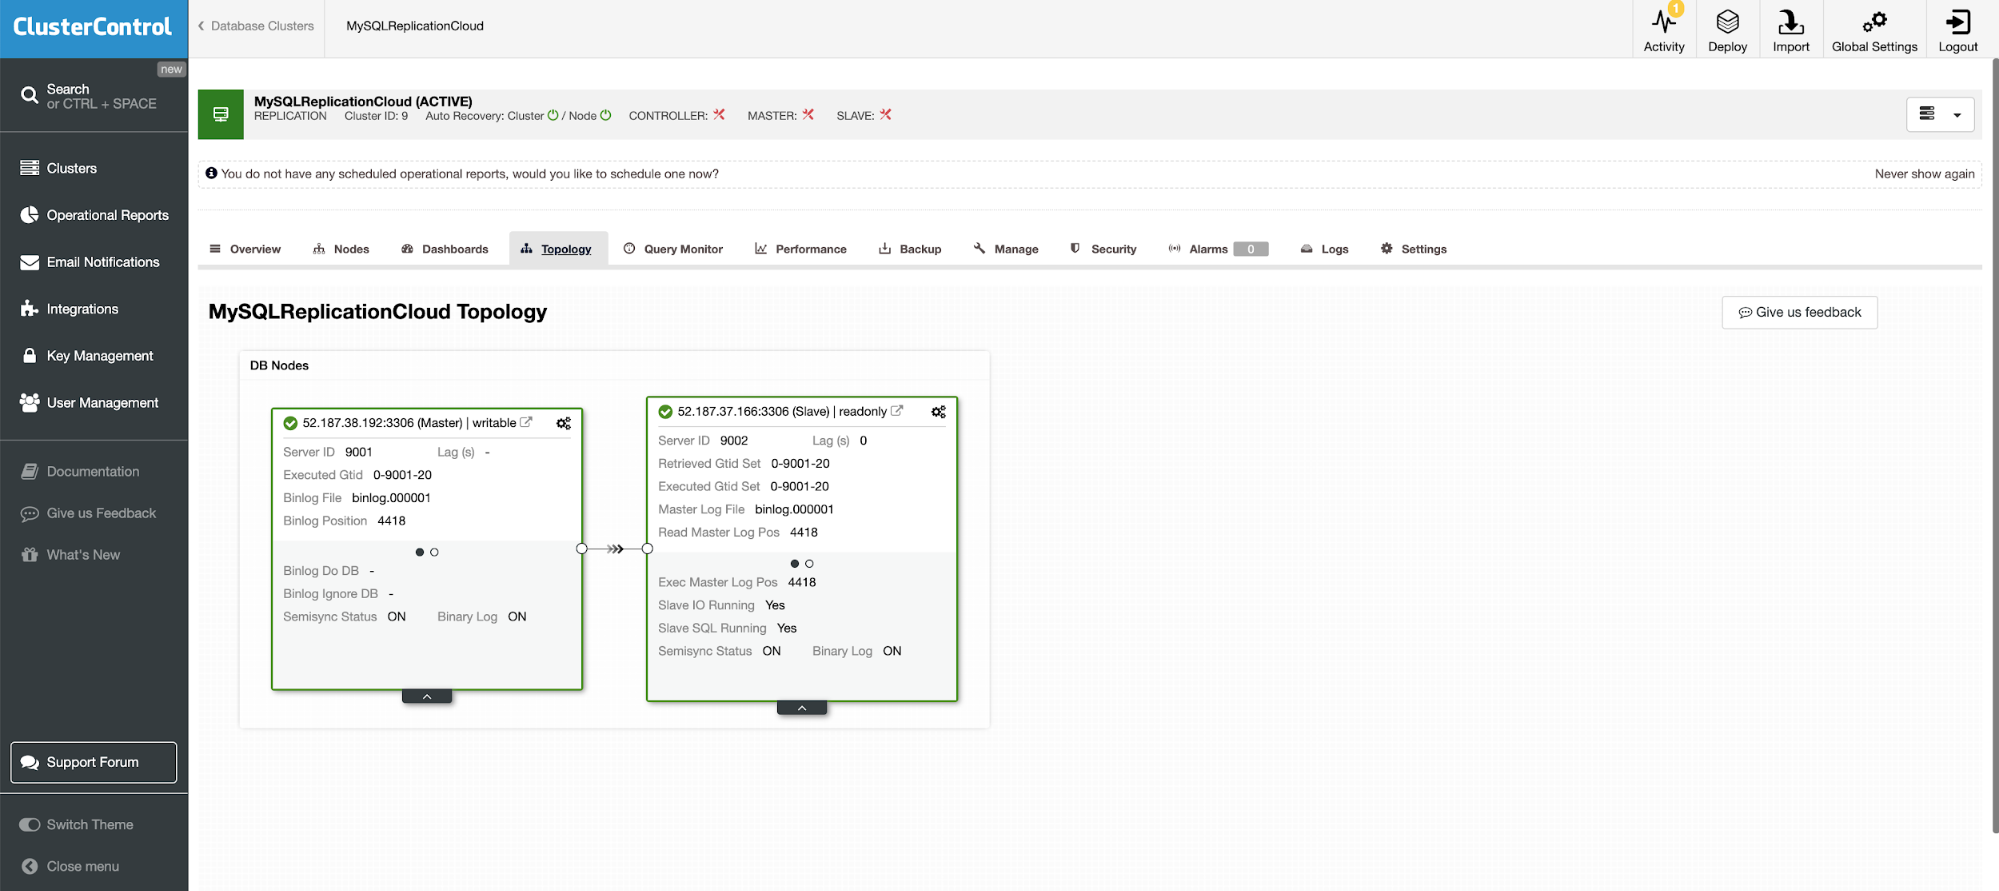Click Give us feedback button on Topology
This screenshot has width=1999, height=891.
click(1799, 313)
